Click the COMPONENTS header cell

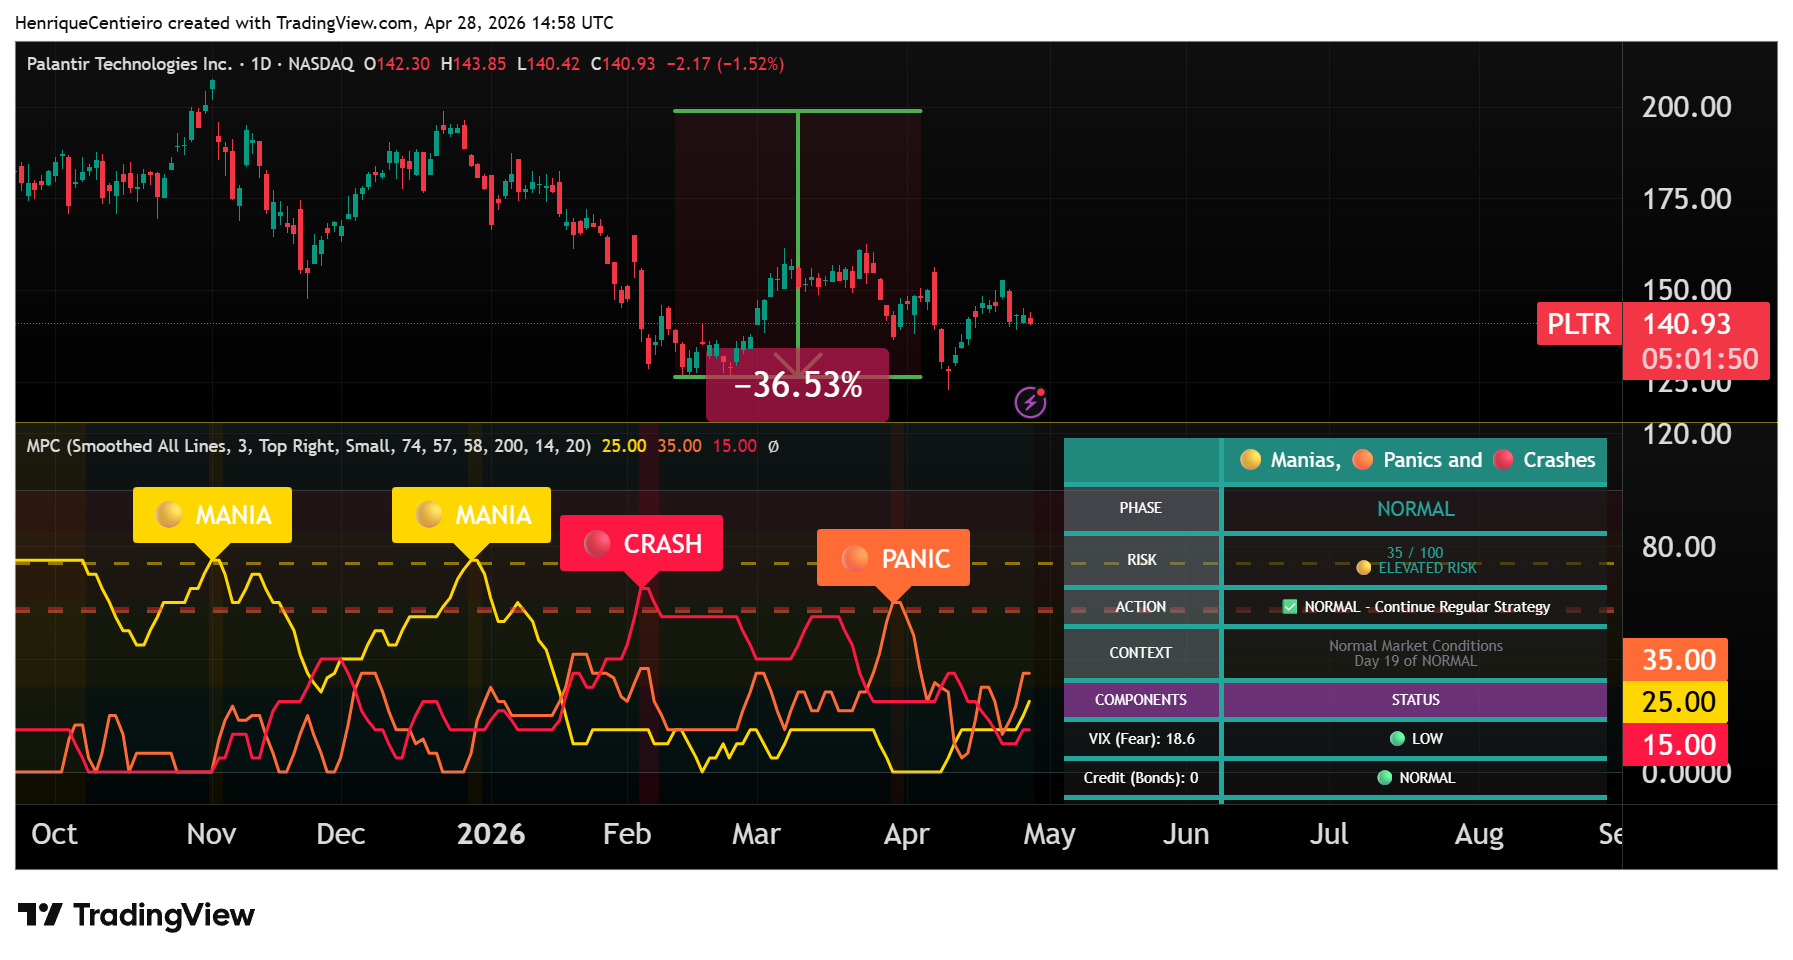1141,700
